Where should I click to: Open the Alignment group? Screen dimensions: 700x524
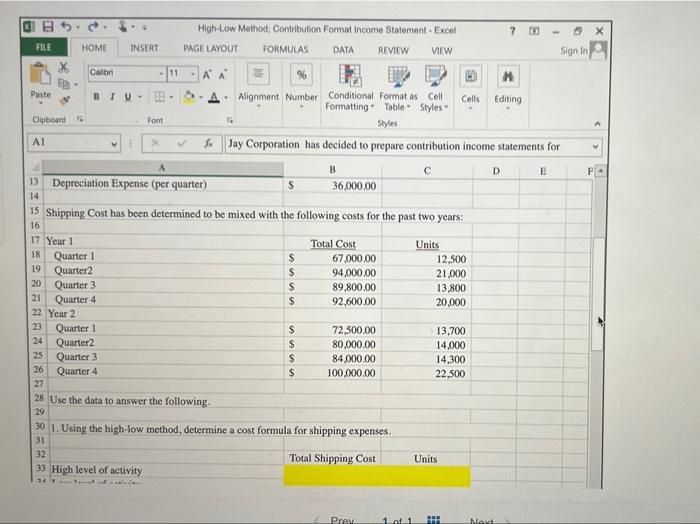tap(258, 87)
